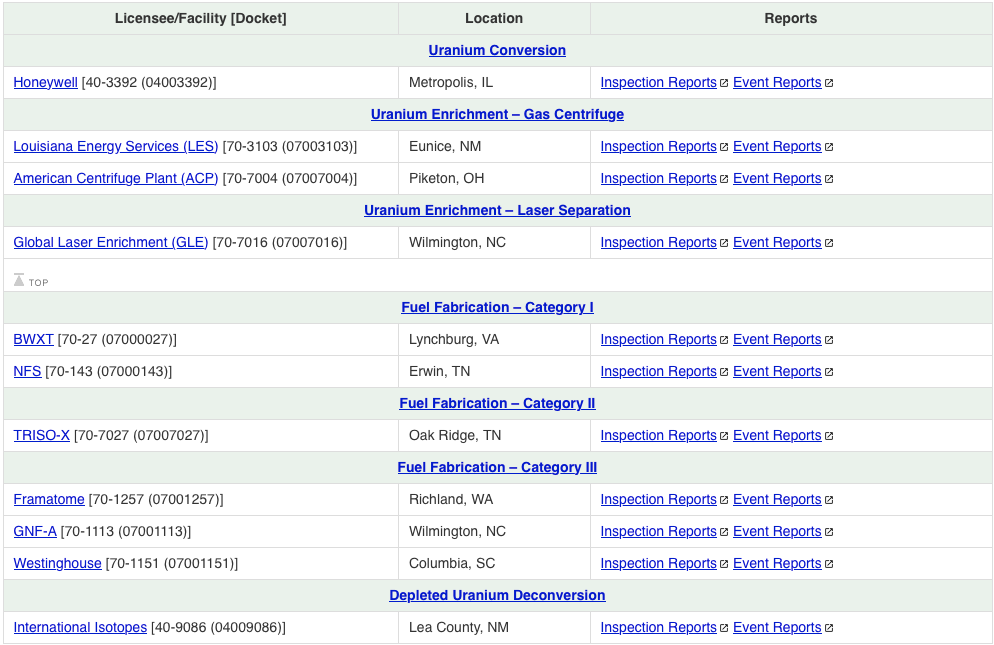View Inspection Reports for Global Laser Enrichment
Screen dimensions: 994x645
click(x=659, y=242)
